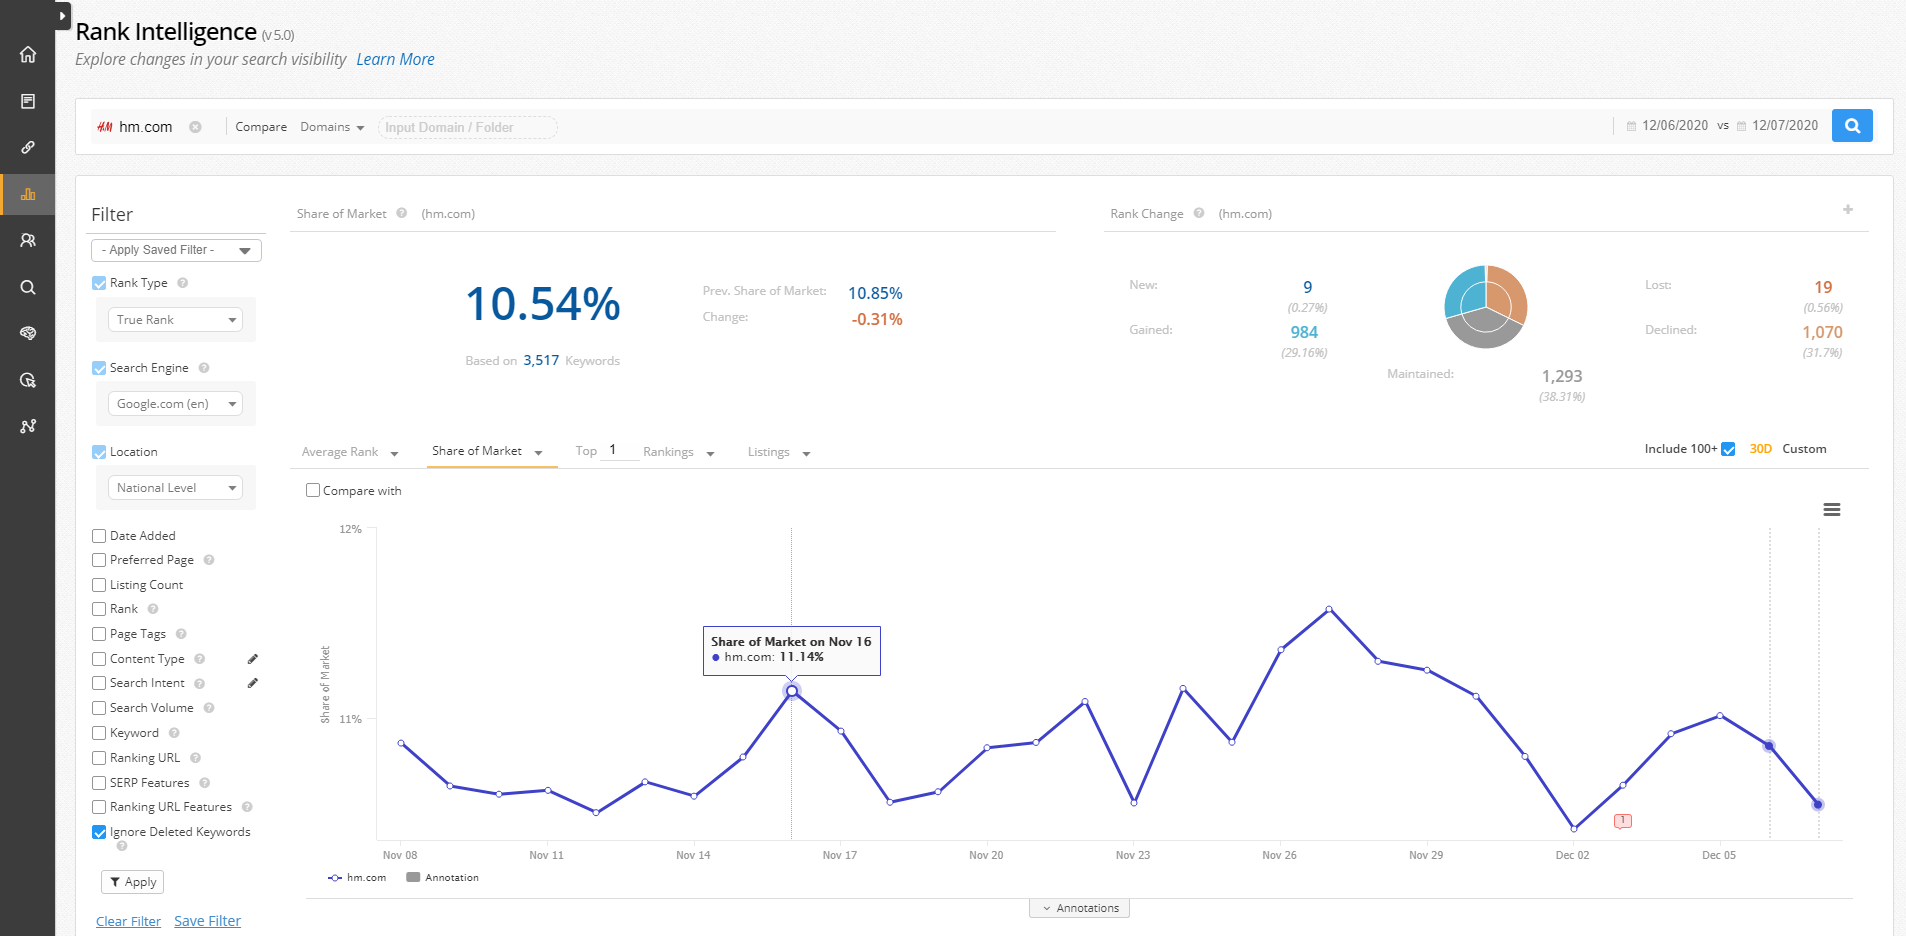Open the link icon in sidebar

click(x=28, y=147)
